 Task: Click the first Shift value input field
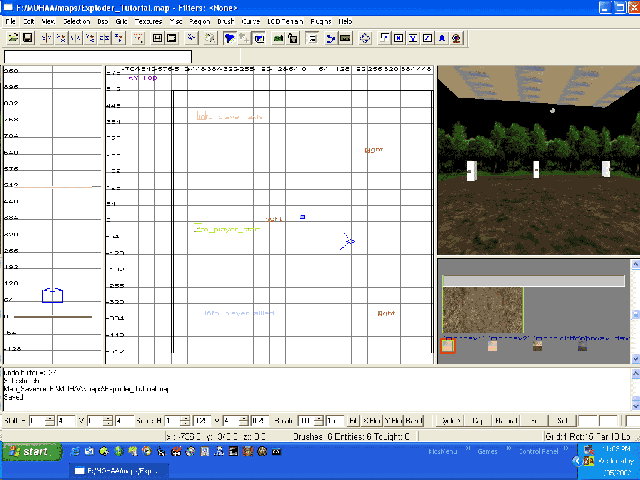click(x=38, y=421)
